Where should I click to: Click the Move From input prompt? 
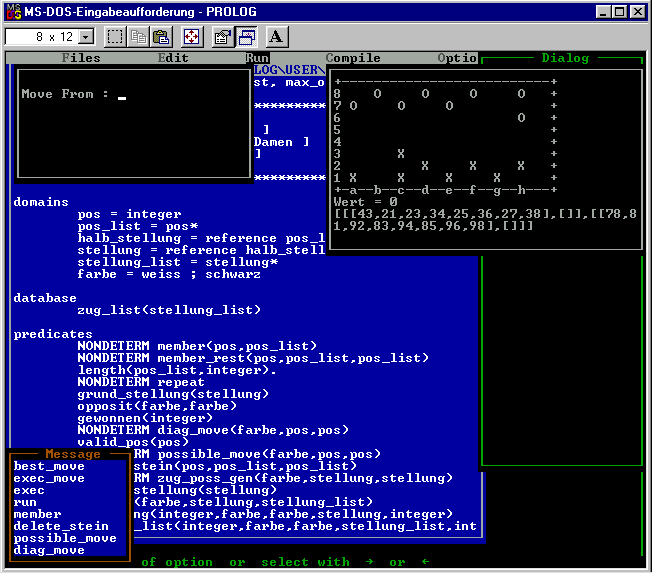tap(122, 95)
